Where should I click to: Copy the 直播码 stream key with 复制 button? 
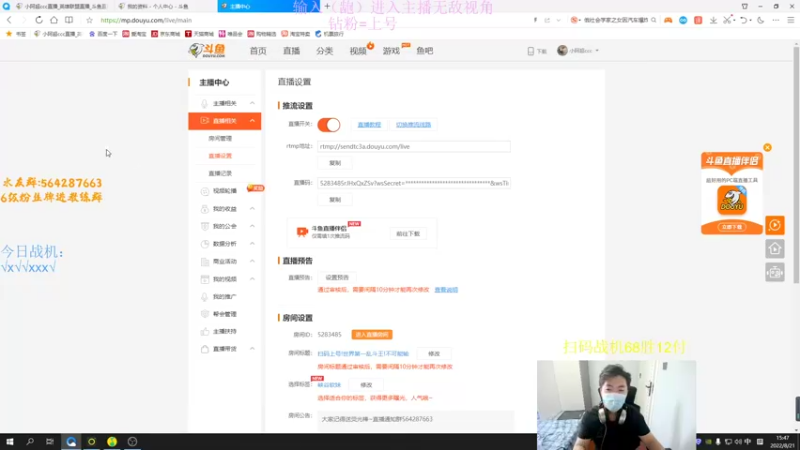point(335,199)
